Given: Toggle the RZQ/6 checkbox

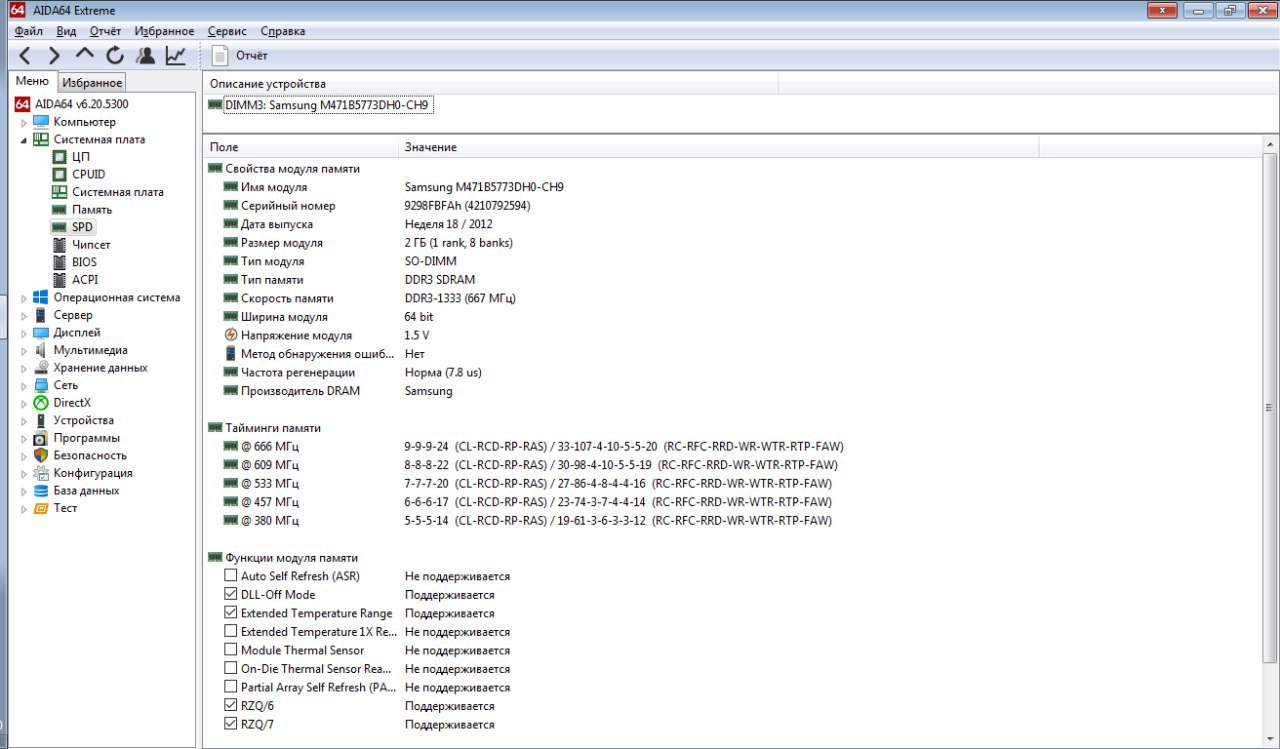Looking at the screenshot, I should click(231, 705).
